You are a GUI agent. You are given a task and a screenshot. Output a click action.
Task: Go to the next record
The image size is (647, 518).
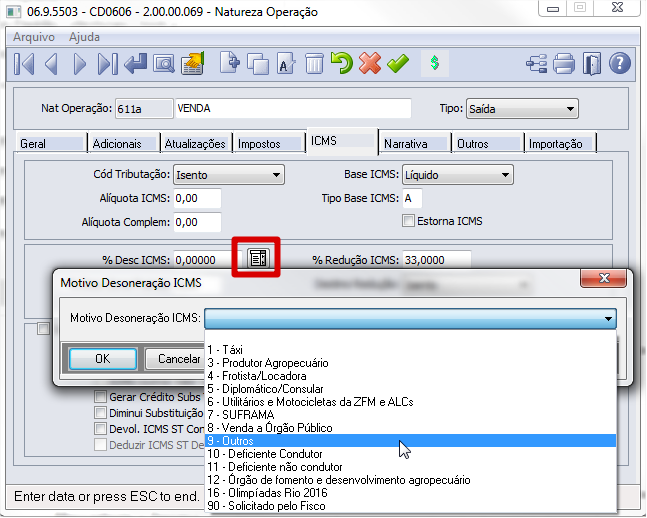pos(79,64)
